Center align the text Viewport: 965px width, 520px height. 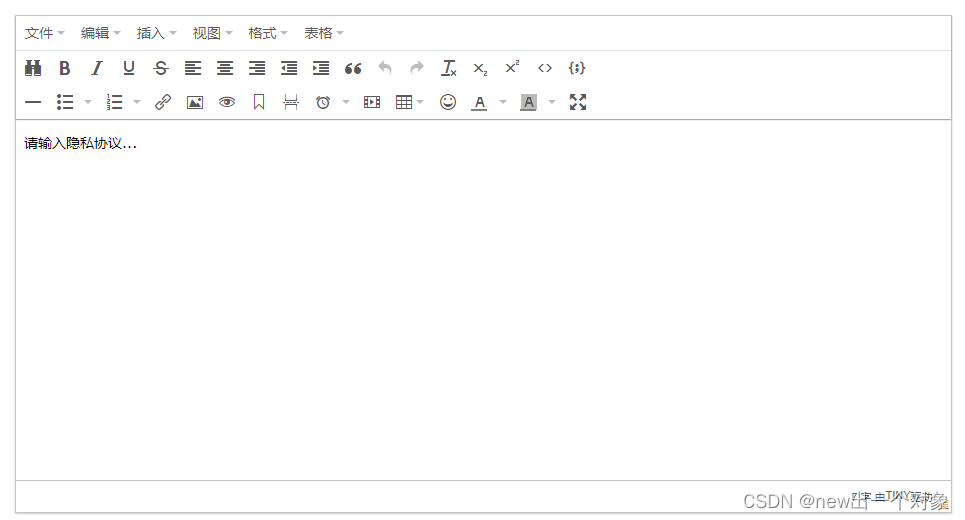pos(225,68)
